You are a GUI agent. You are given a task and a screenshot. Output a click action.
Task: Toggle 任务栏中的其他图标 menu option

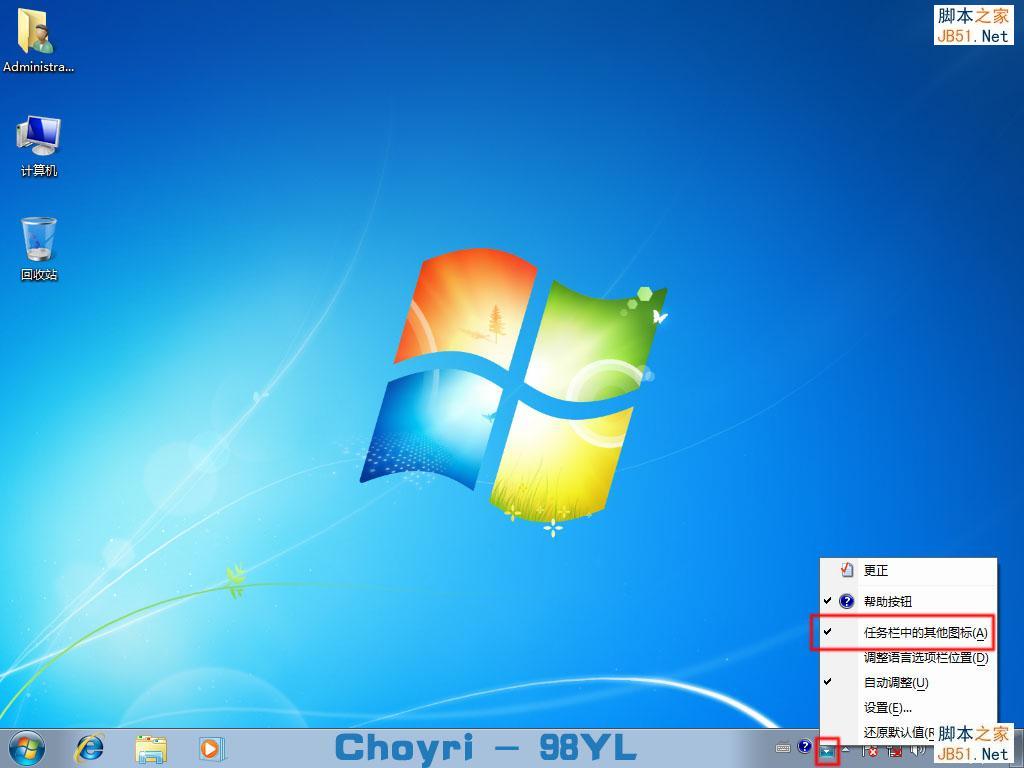point(908,632)
